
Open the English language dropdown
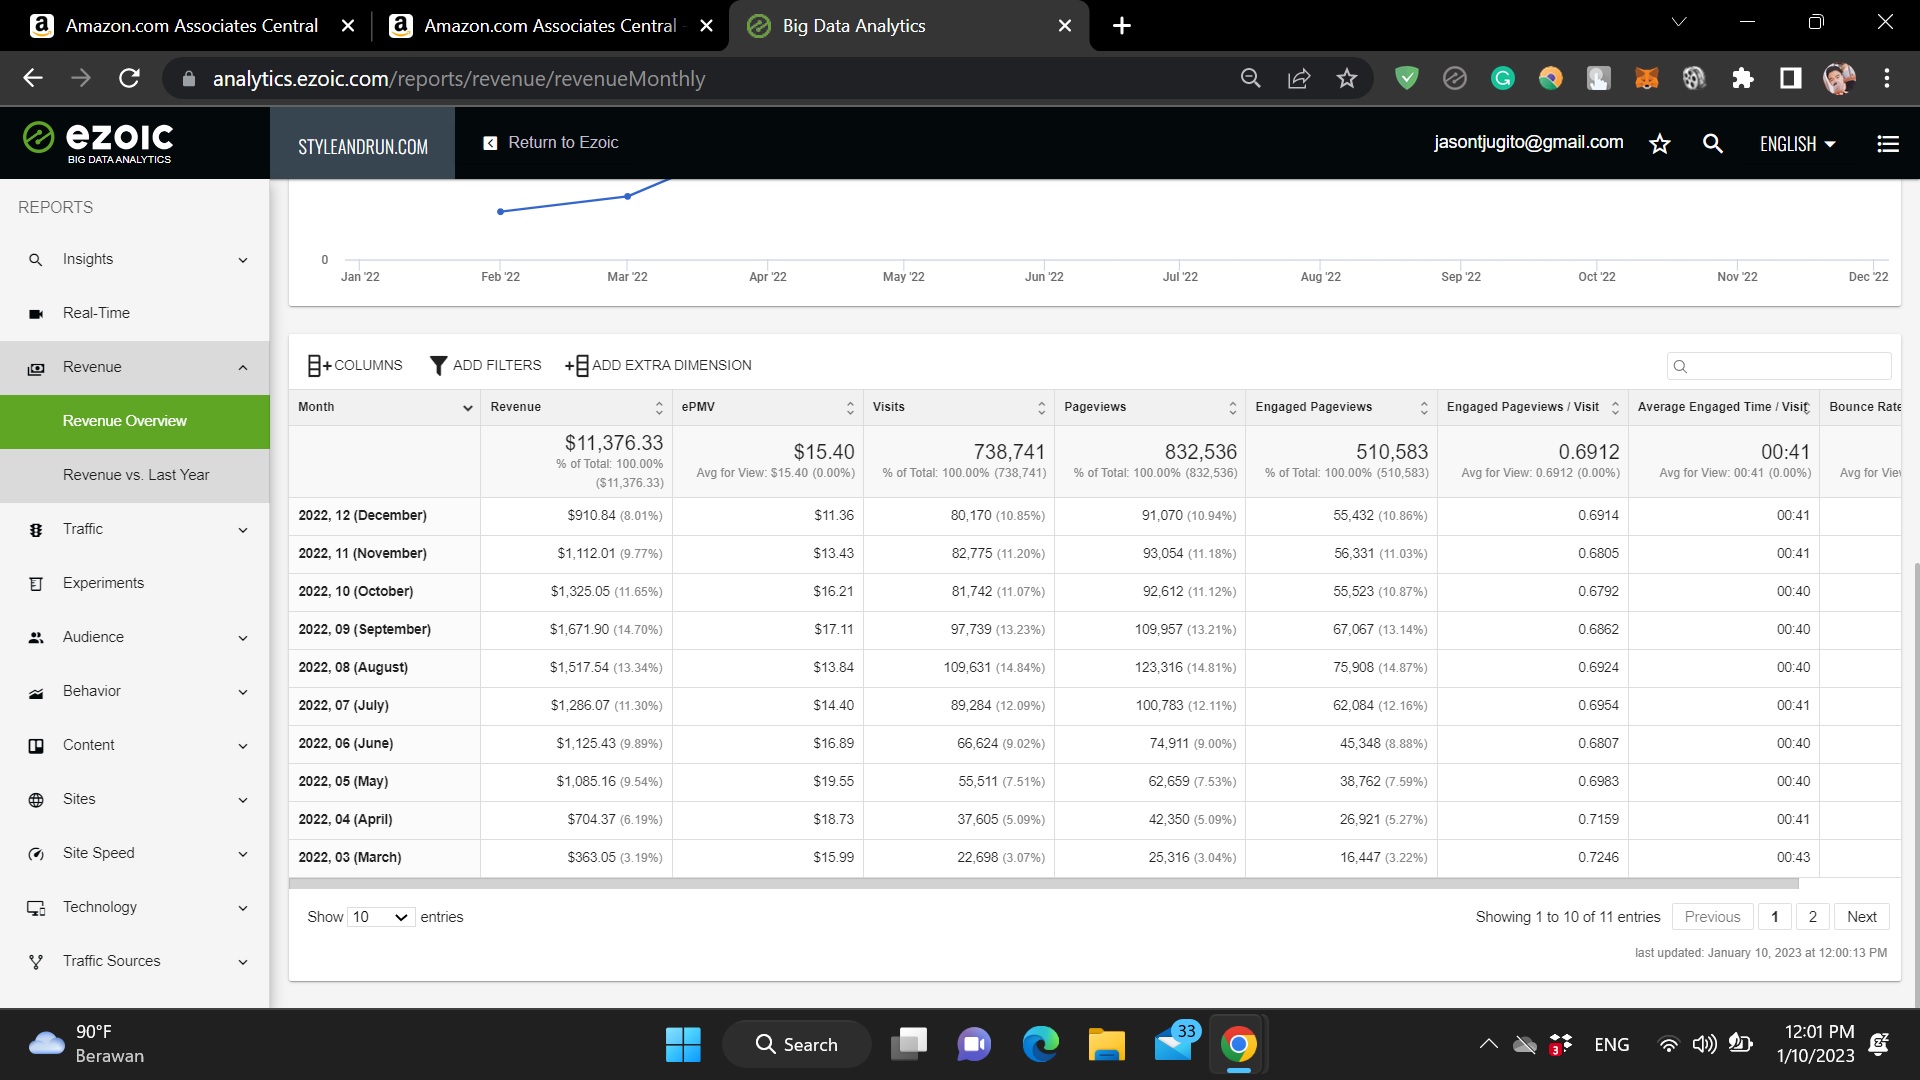coord(1797,144)
